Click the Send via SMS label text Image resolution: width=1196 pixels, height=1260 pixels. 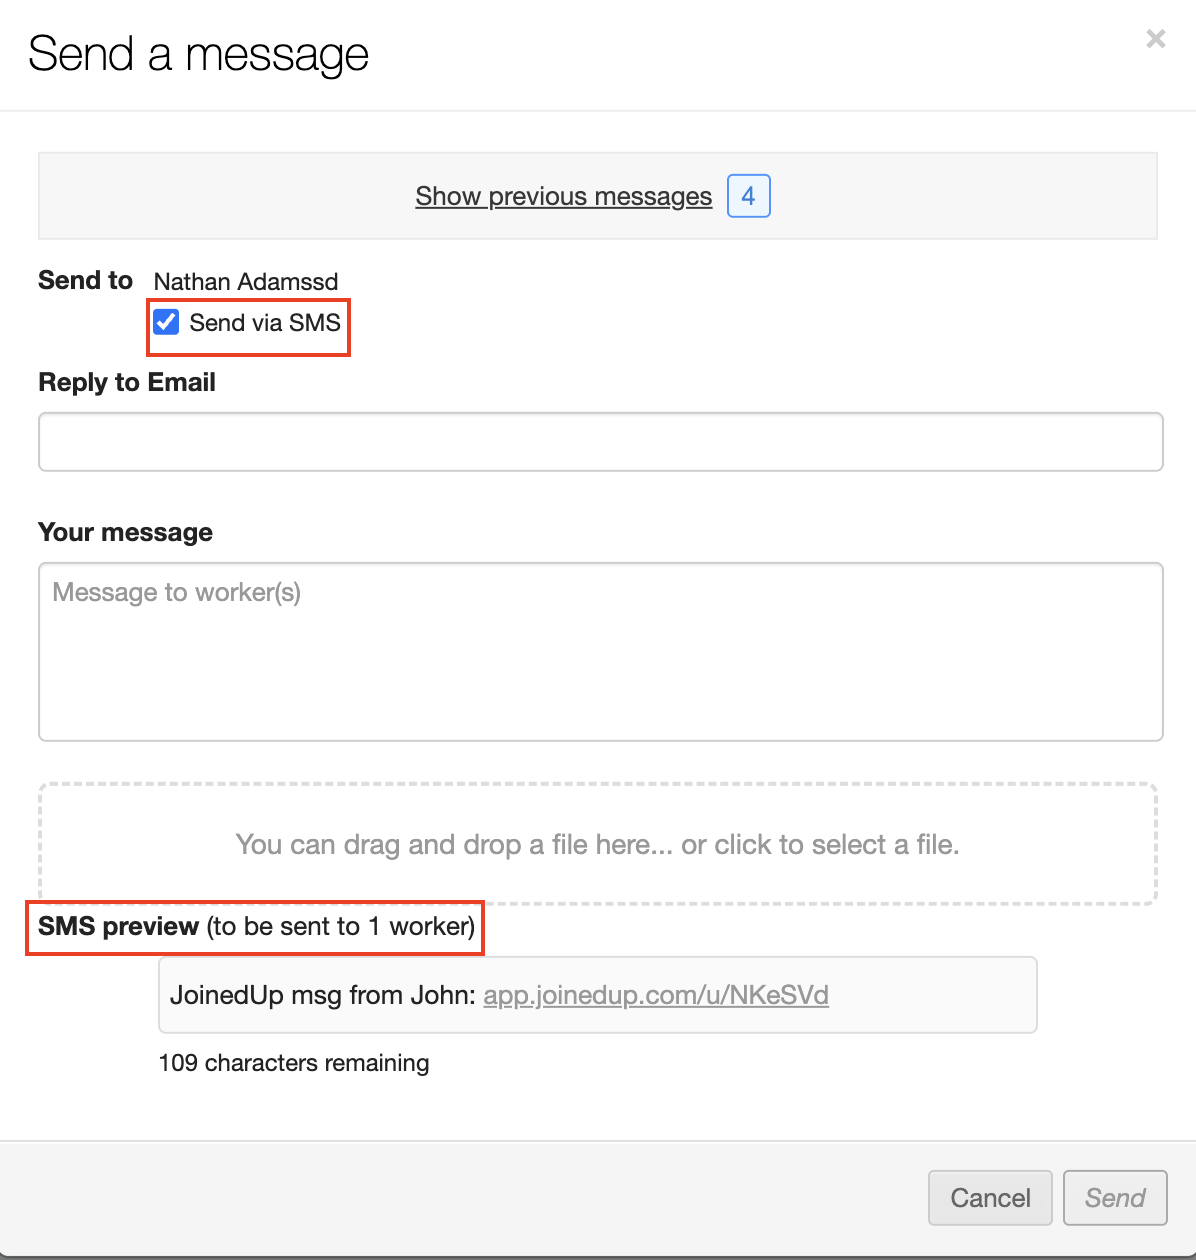pos(265,323)
